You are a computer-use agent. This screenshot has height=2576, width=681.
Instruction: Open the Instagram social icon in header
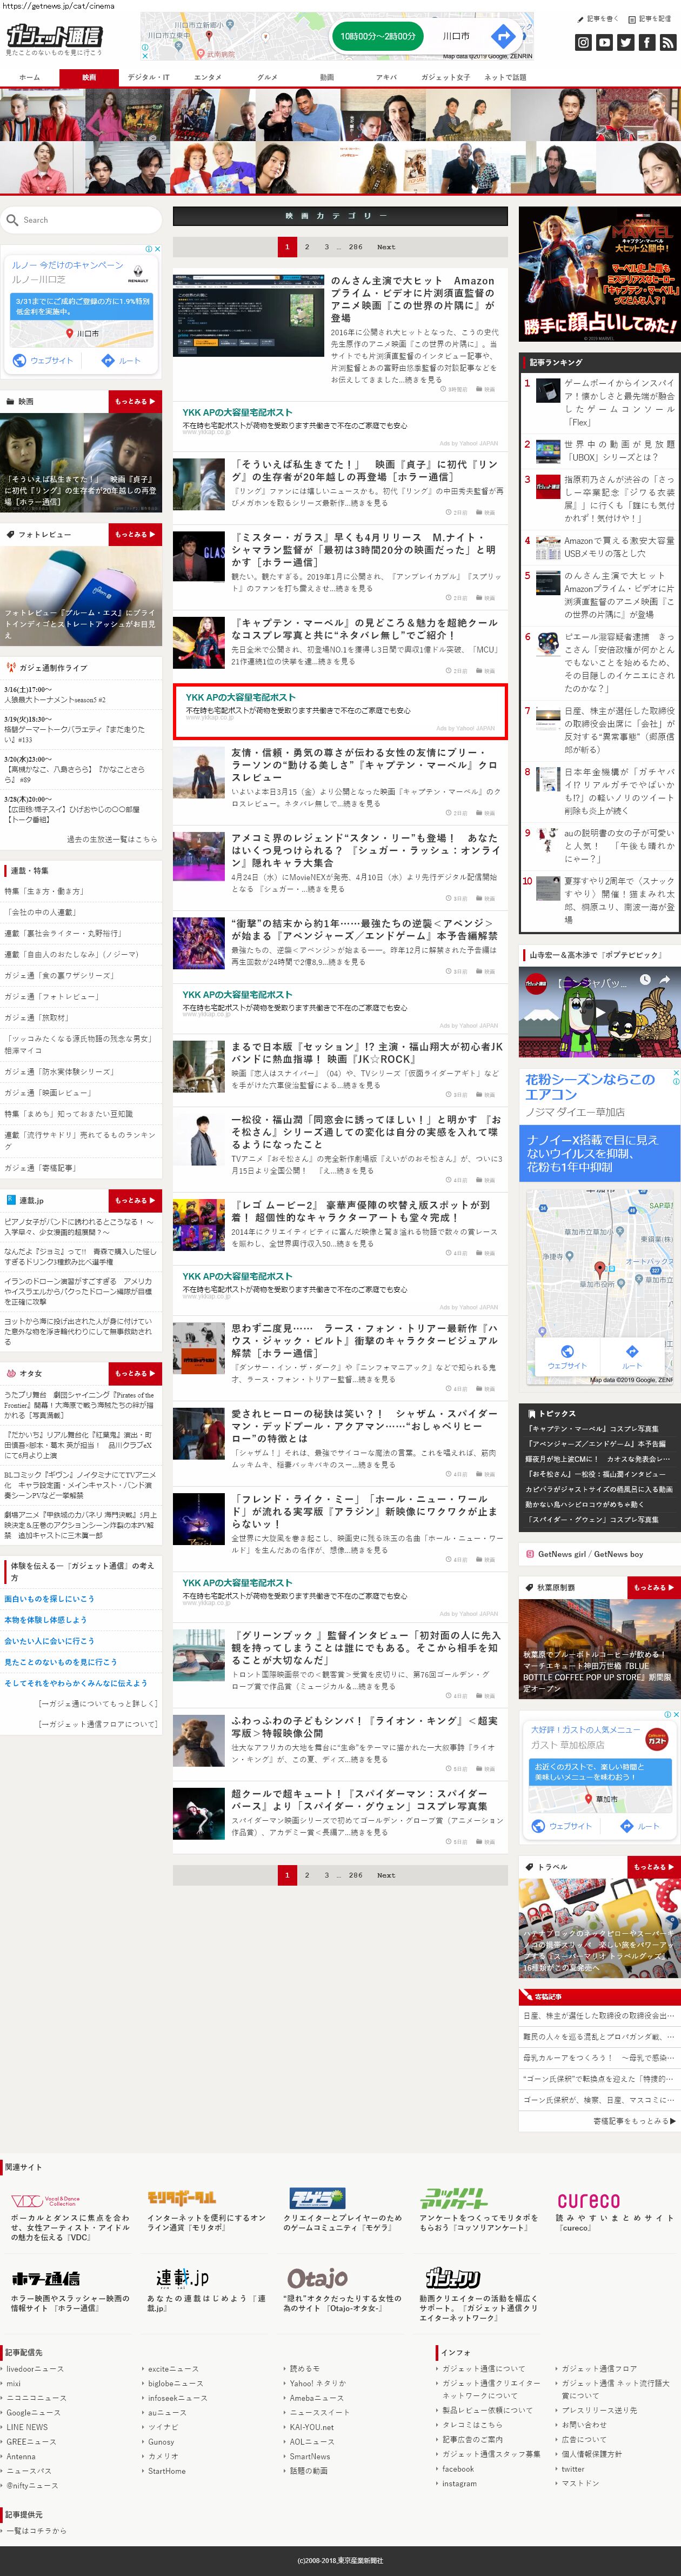click(583, 42)
